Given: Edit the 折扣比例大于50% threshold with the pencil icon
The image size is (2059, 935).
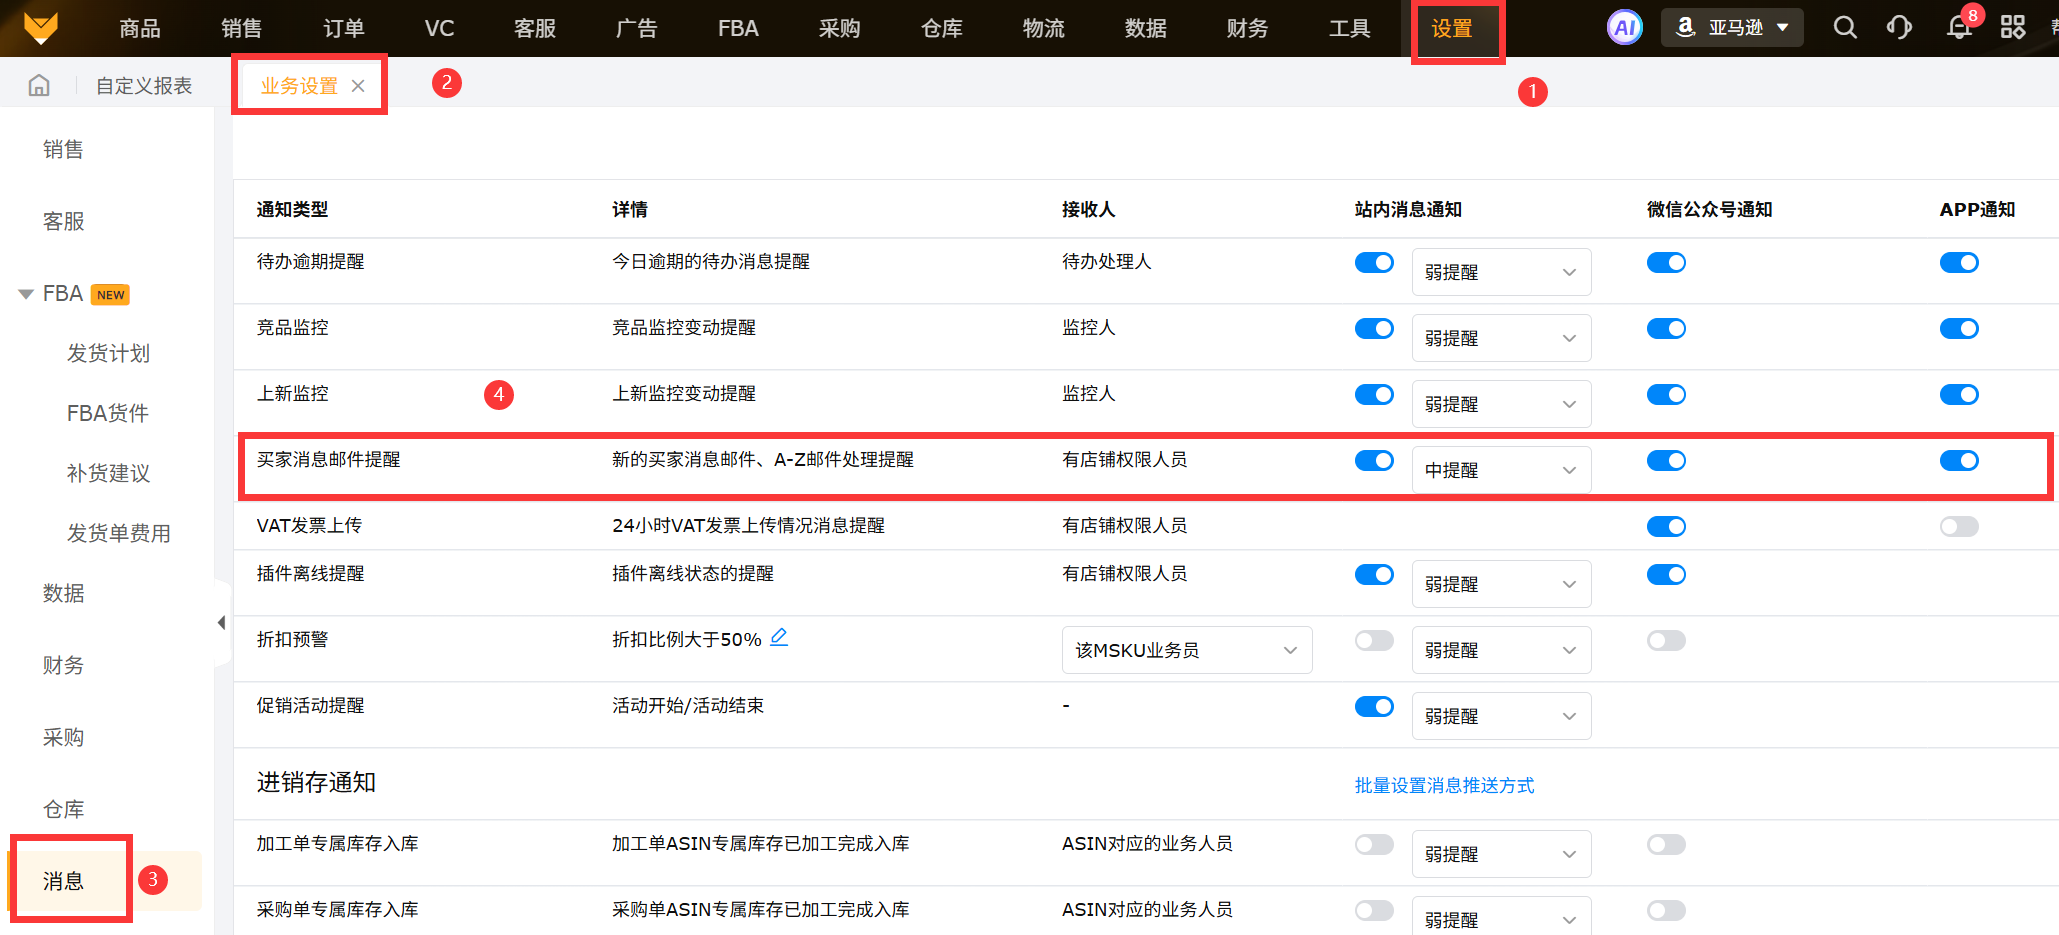Looking at the screenshot, I should tap(779, 637).
